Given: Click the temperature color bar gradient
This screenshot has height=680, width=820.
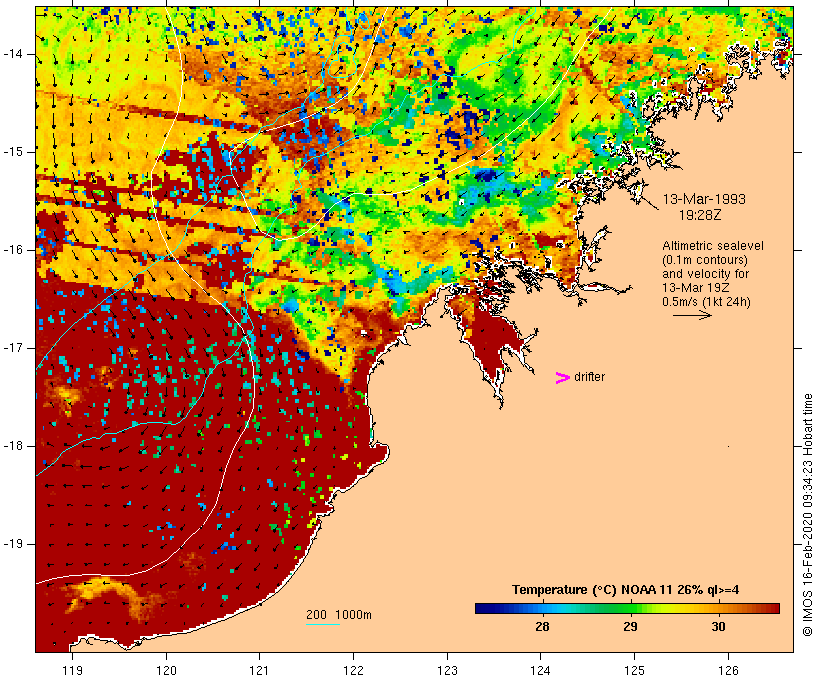Looking at the screenshot, I should click(627, 608).
